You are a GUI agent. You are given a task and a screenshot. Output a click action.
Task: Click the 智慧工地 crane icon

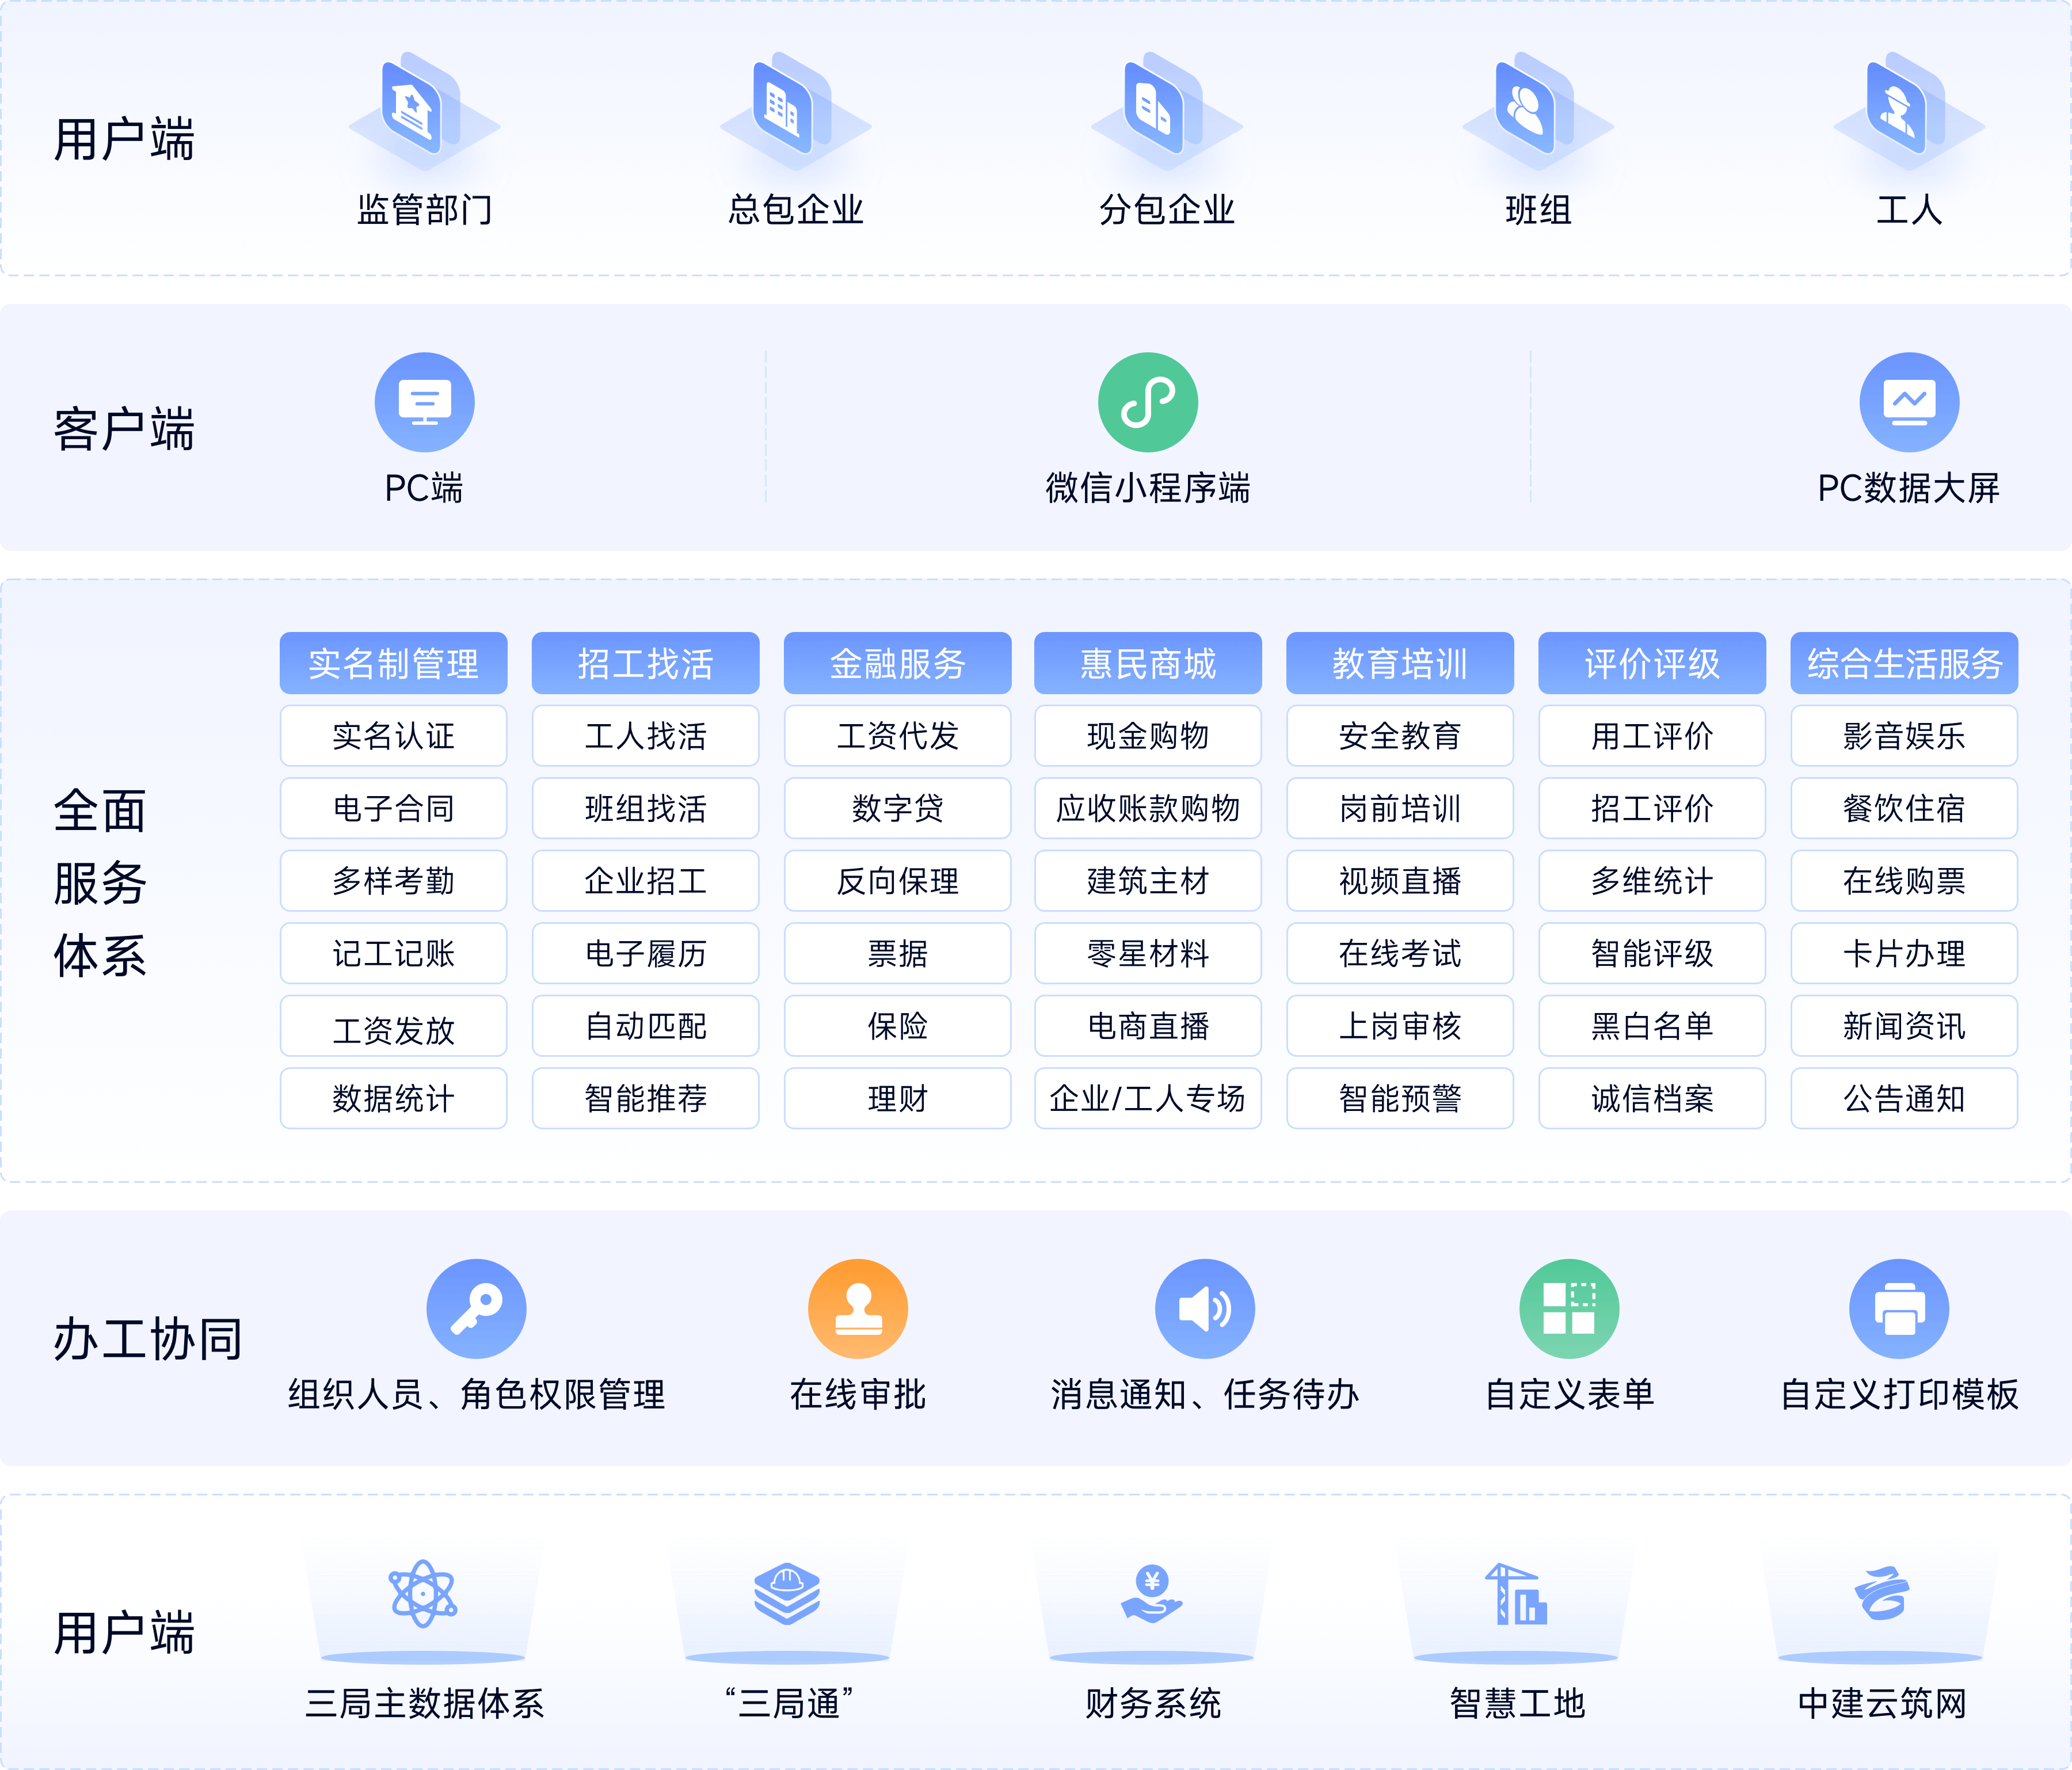(x=1516, y=1593)
